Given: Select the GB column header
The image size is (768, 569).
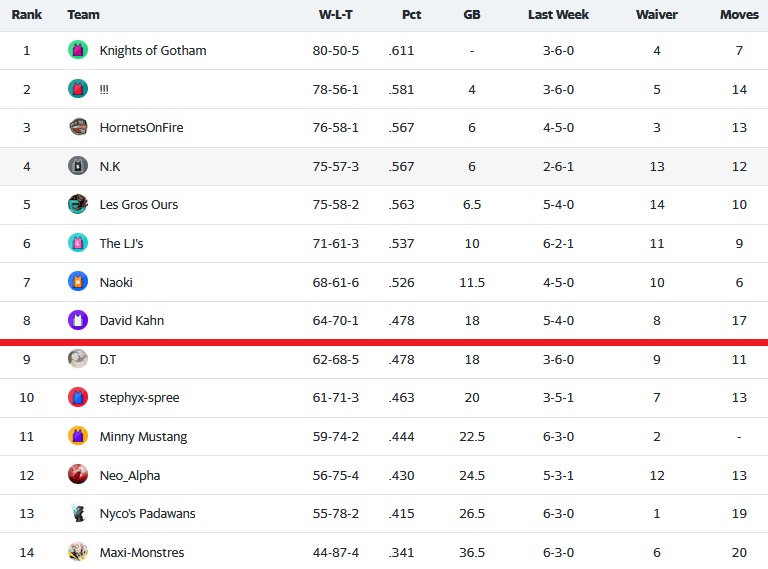Looking at the screenshot, I should [x=472, y=15].
